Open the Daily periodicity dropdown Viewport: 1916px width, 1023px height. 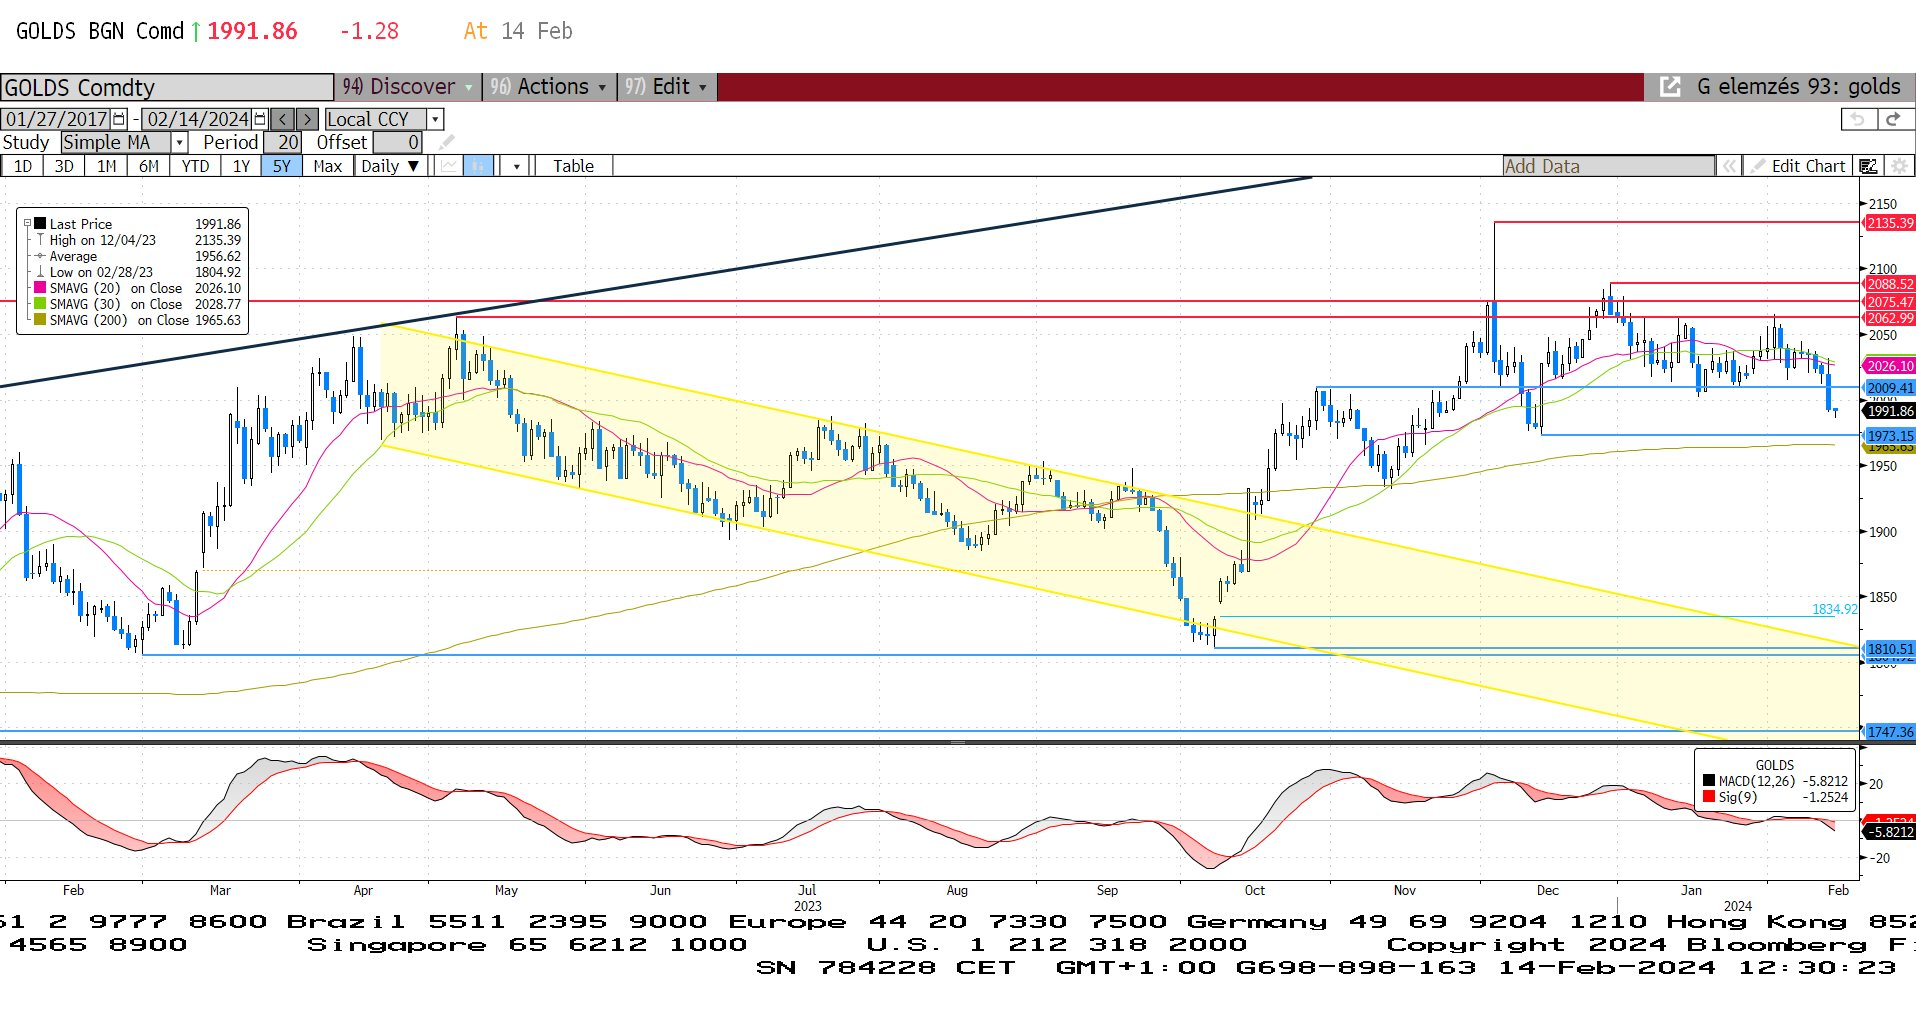390,166
